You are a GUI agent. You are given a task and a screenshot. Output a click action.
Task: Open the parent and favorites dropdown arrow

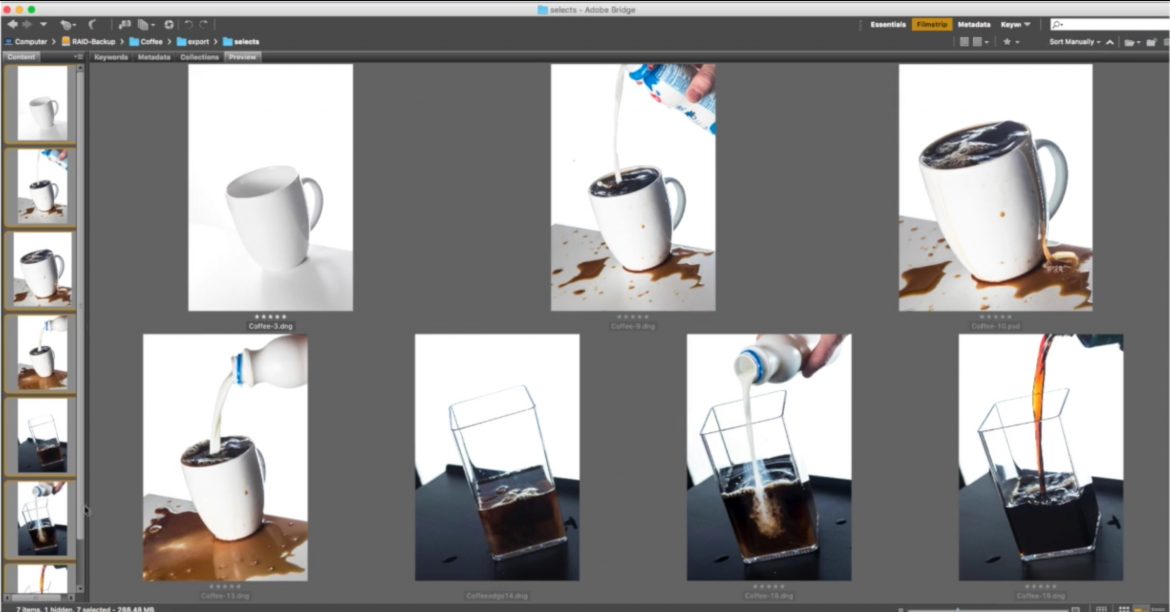[x=43, y=25]
